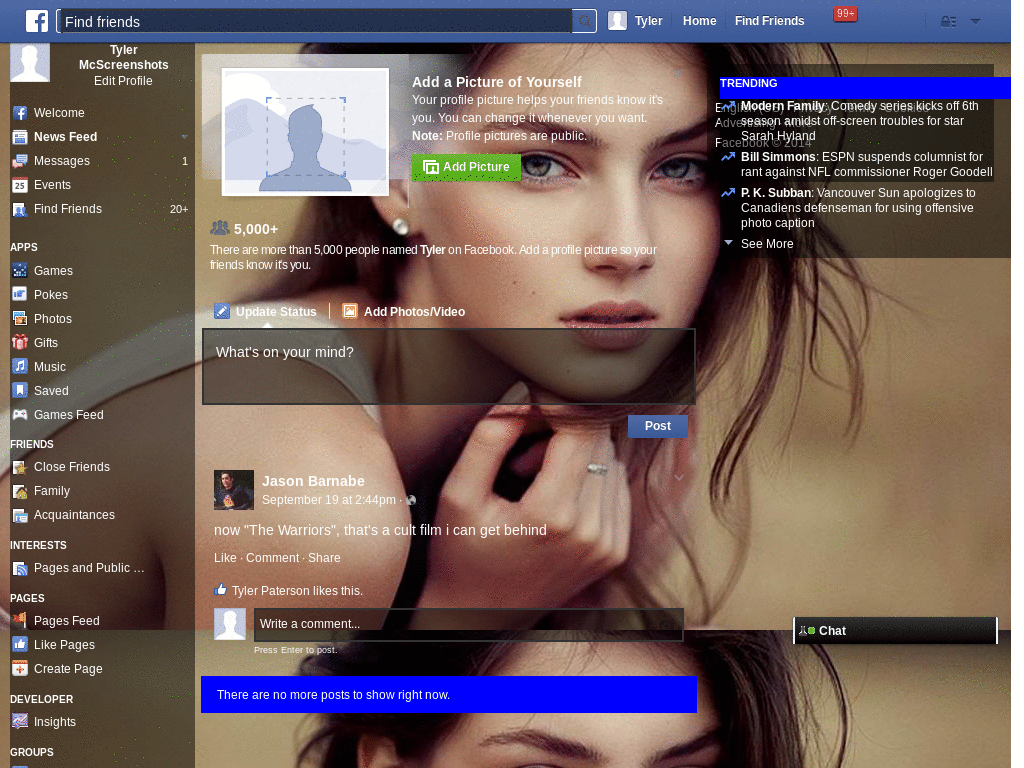
Task: Open the Music app icon
Action: pos(20,366)
